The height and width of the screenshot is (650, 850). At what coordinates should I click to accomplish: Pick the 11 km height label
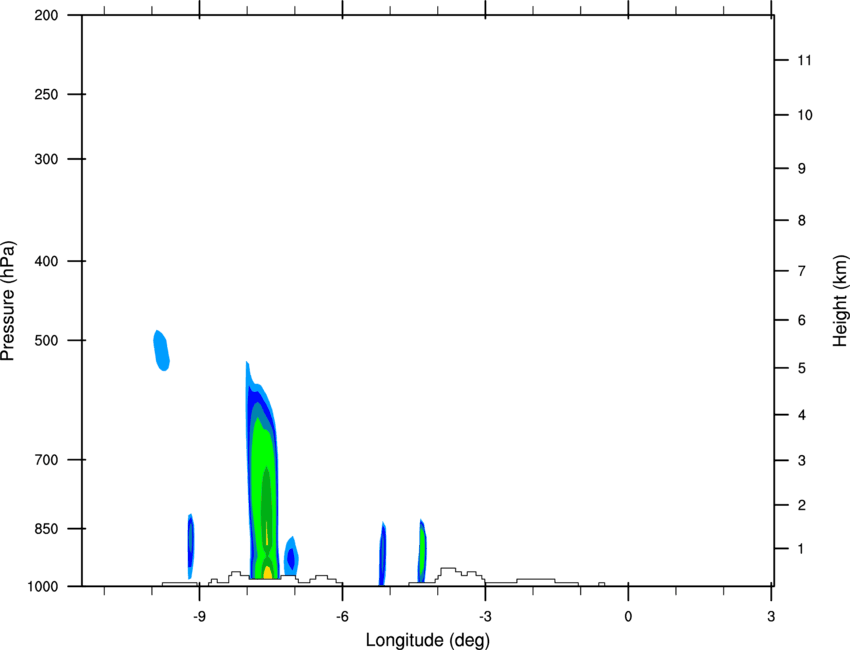click(804, 60)
